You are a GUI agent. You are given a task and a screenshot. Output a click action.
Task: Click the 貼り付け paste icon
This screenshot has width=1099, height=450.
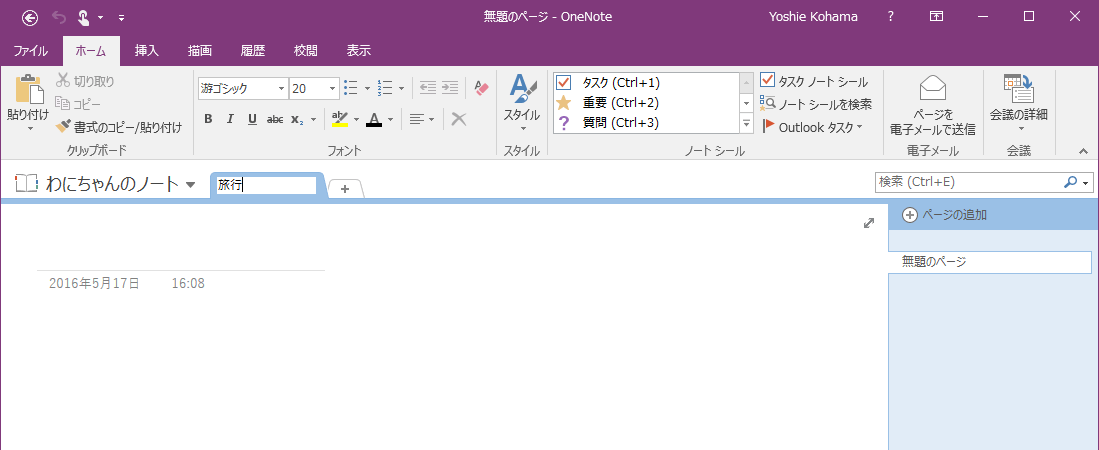(28, 89)
